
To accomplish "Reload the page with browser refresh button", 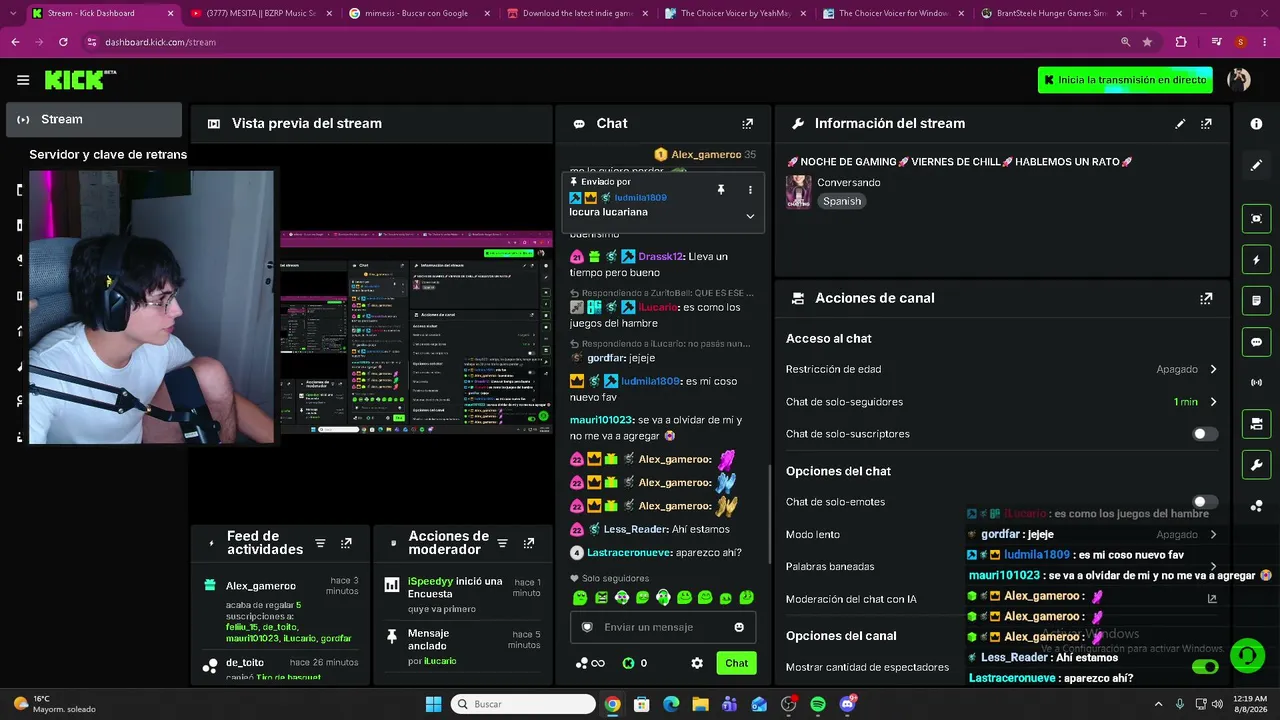I will [63, 42].
